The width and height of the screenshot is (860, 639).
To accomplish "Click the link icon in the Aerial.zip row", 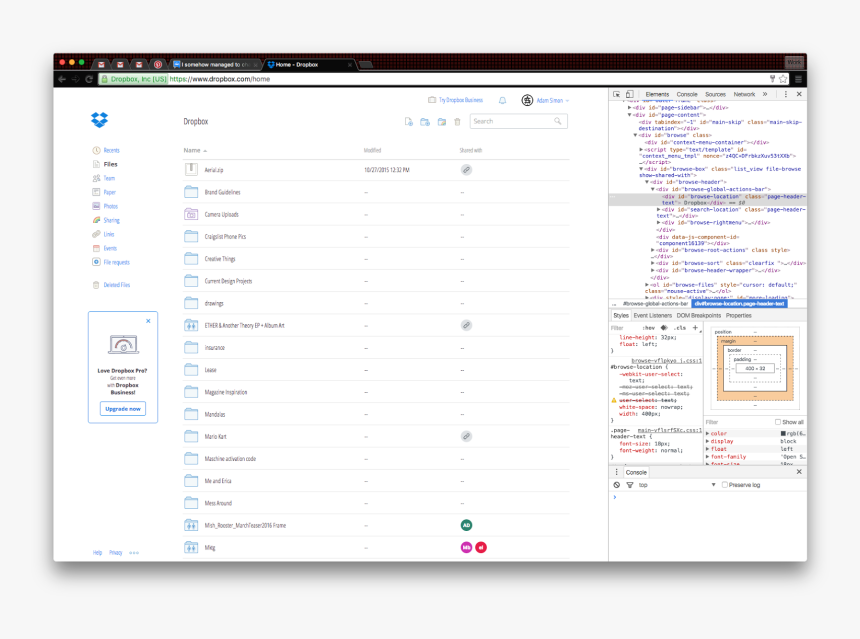I will pos(466,170).
